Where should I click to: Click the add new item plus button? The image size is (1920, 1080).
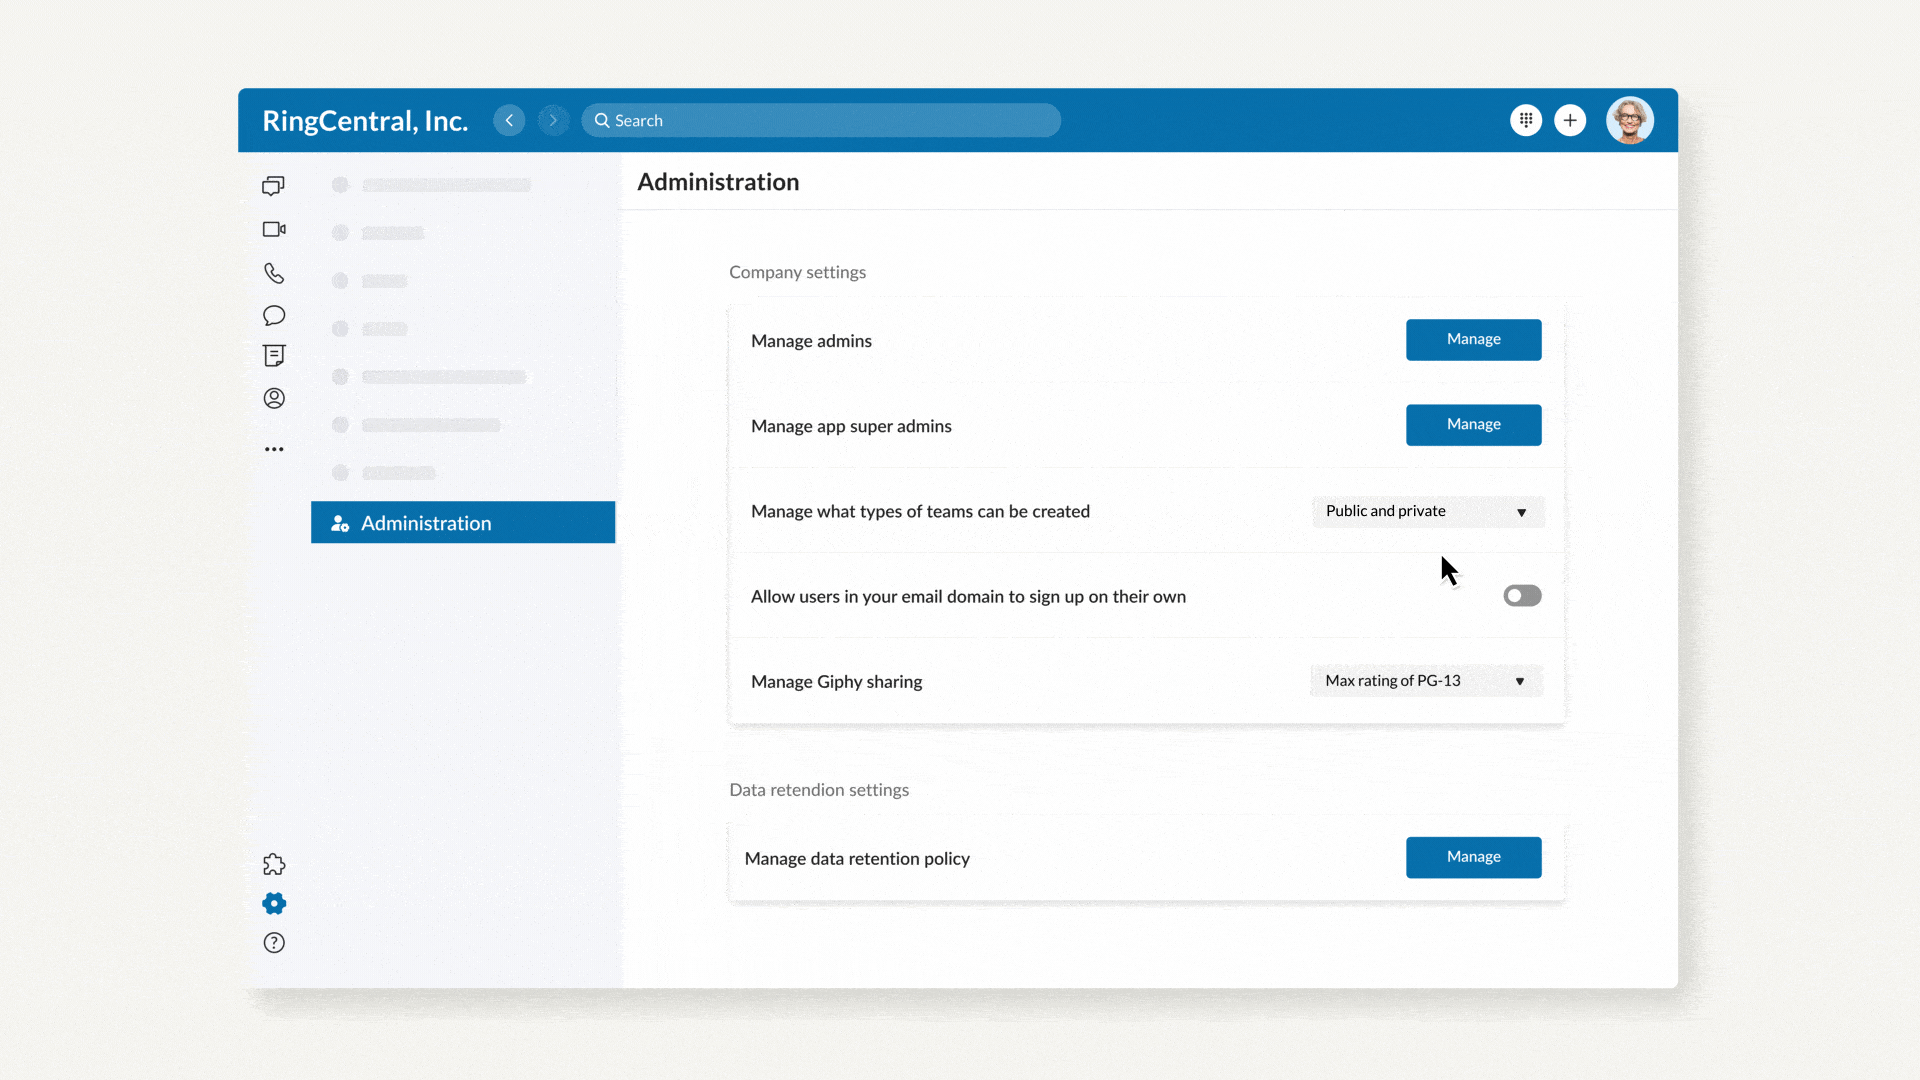(x=1571, y=120)
